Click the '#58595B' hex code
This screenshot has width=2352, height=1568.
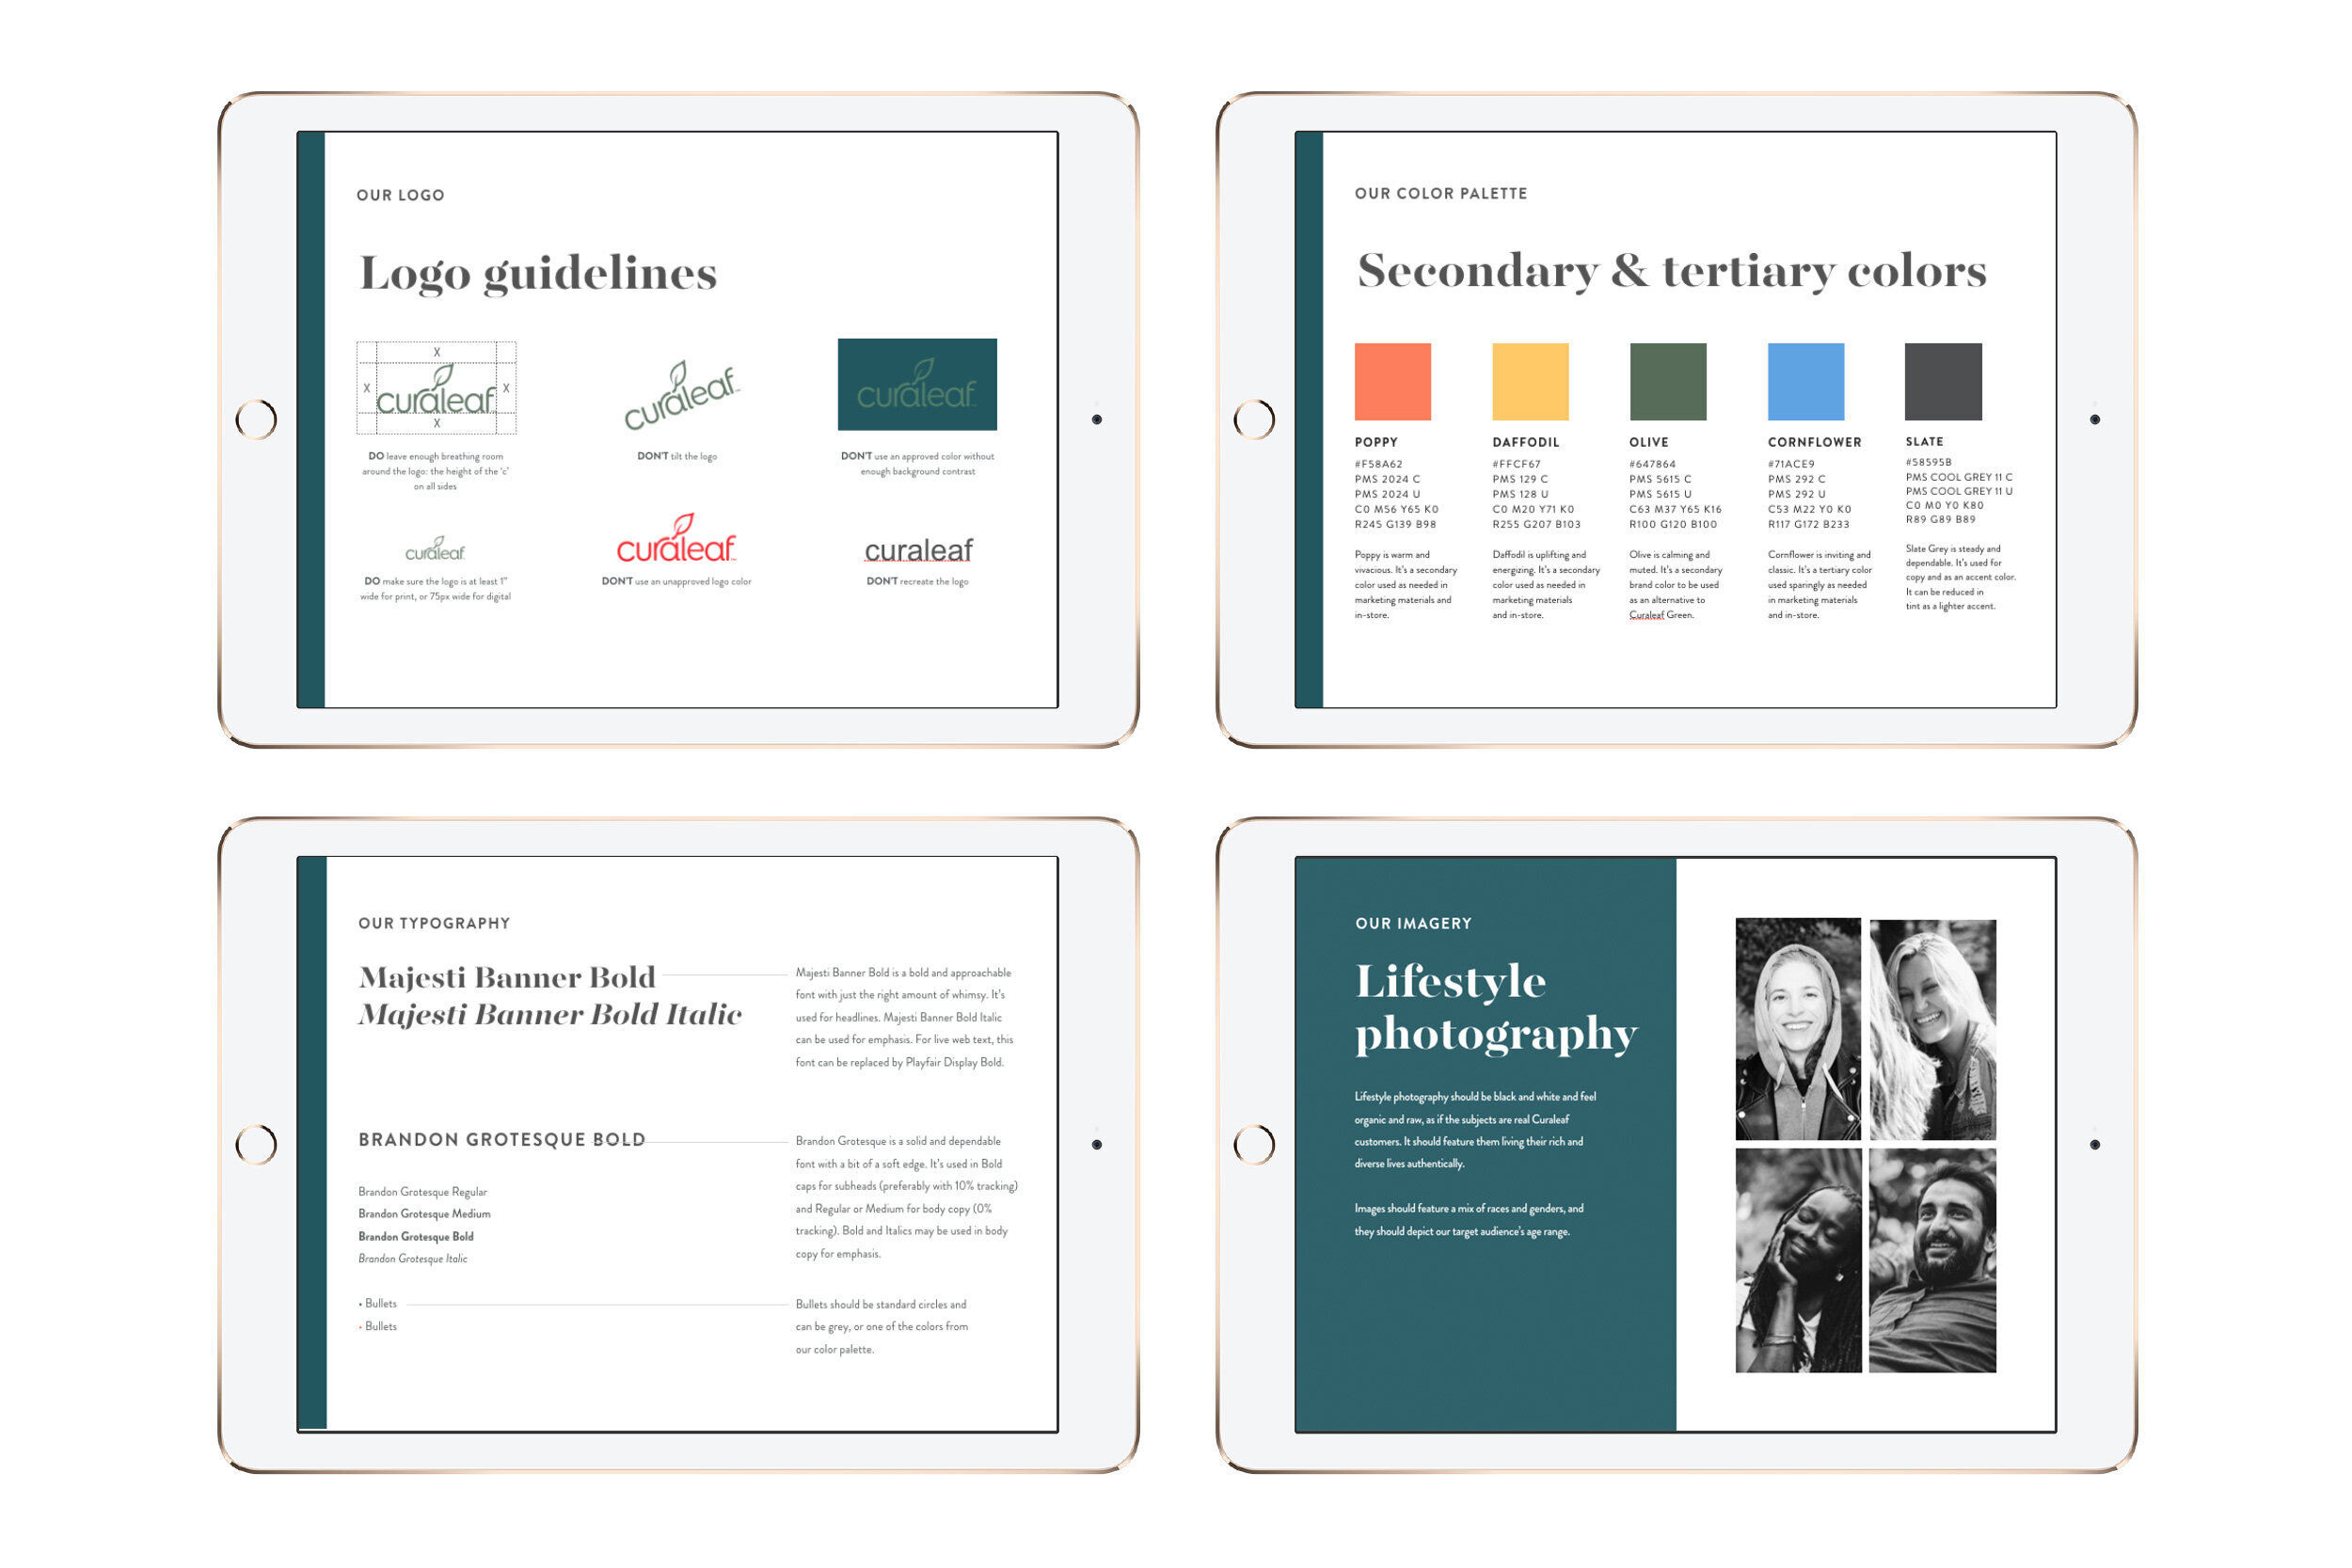1928,462
